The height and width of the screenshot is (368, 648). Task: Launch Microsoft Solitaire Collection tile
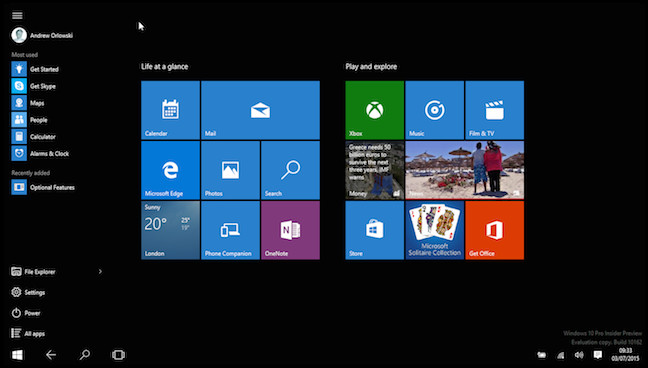point(434,230)
